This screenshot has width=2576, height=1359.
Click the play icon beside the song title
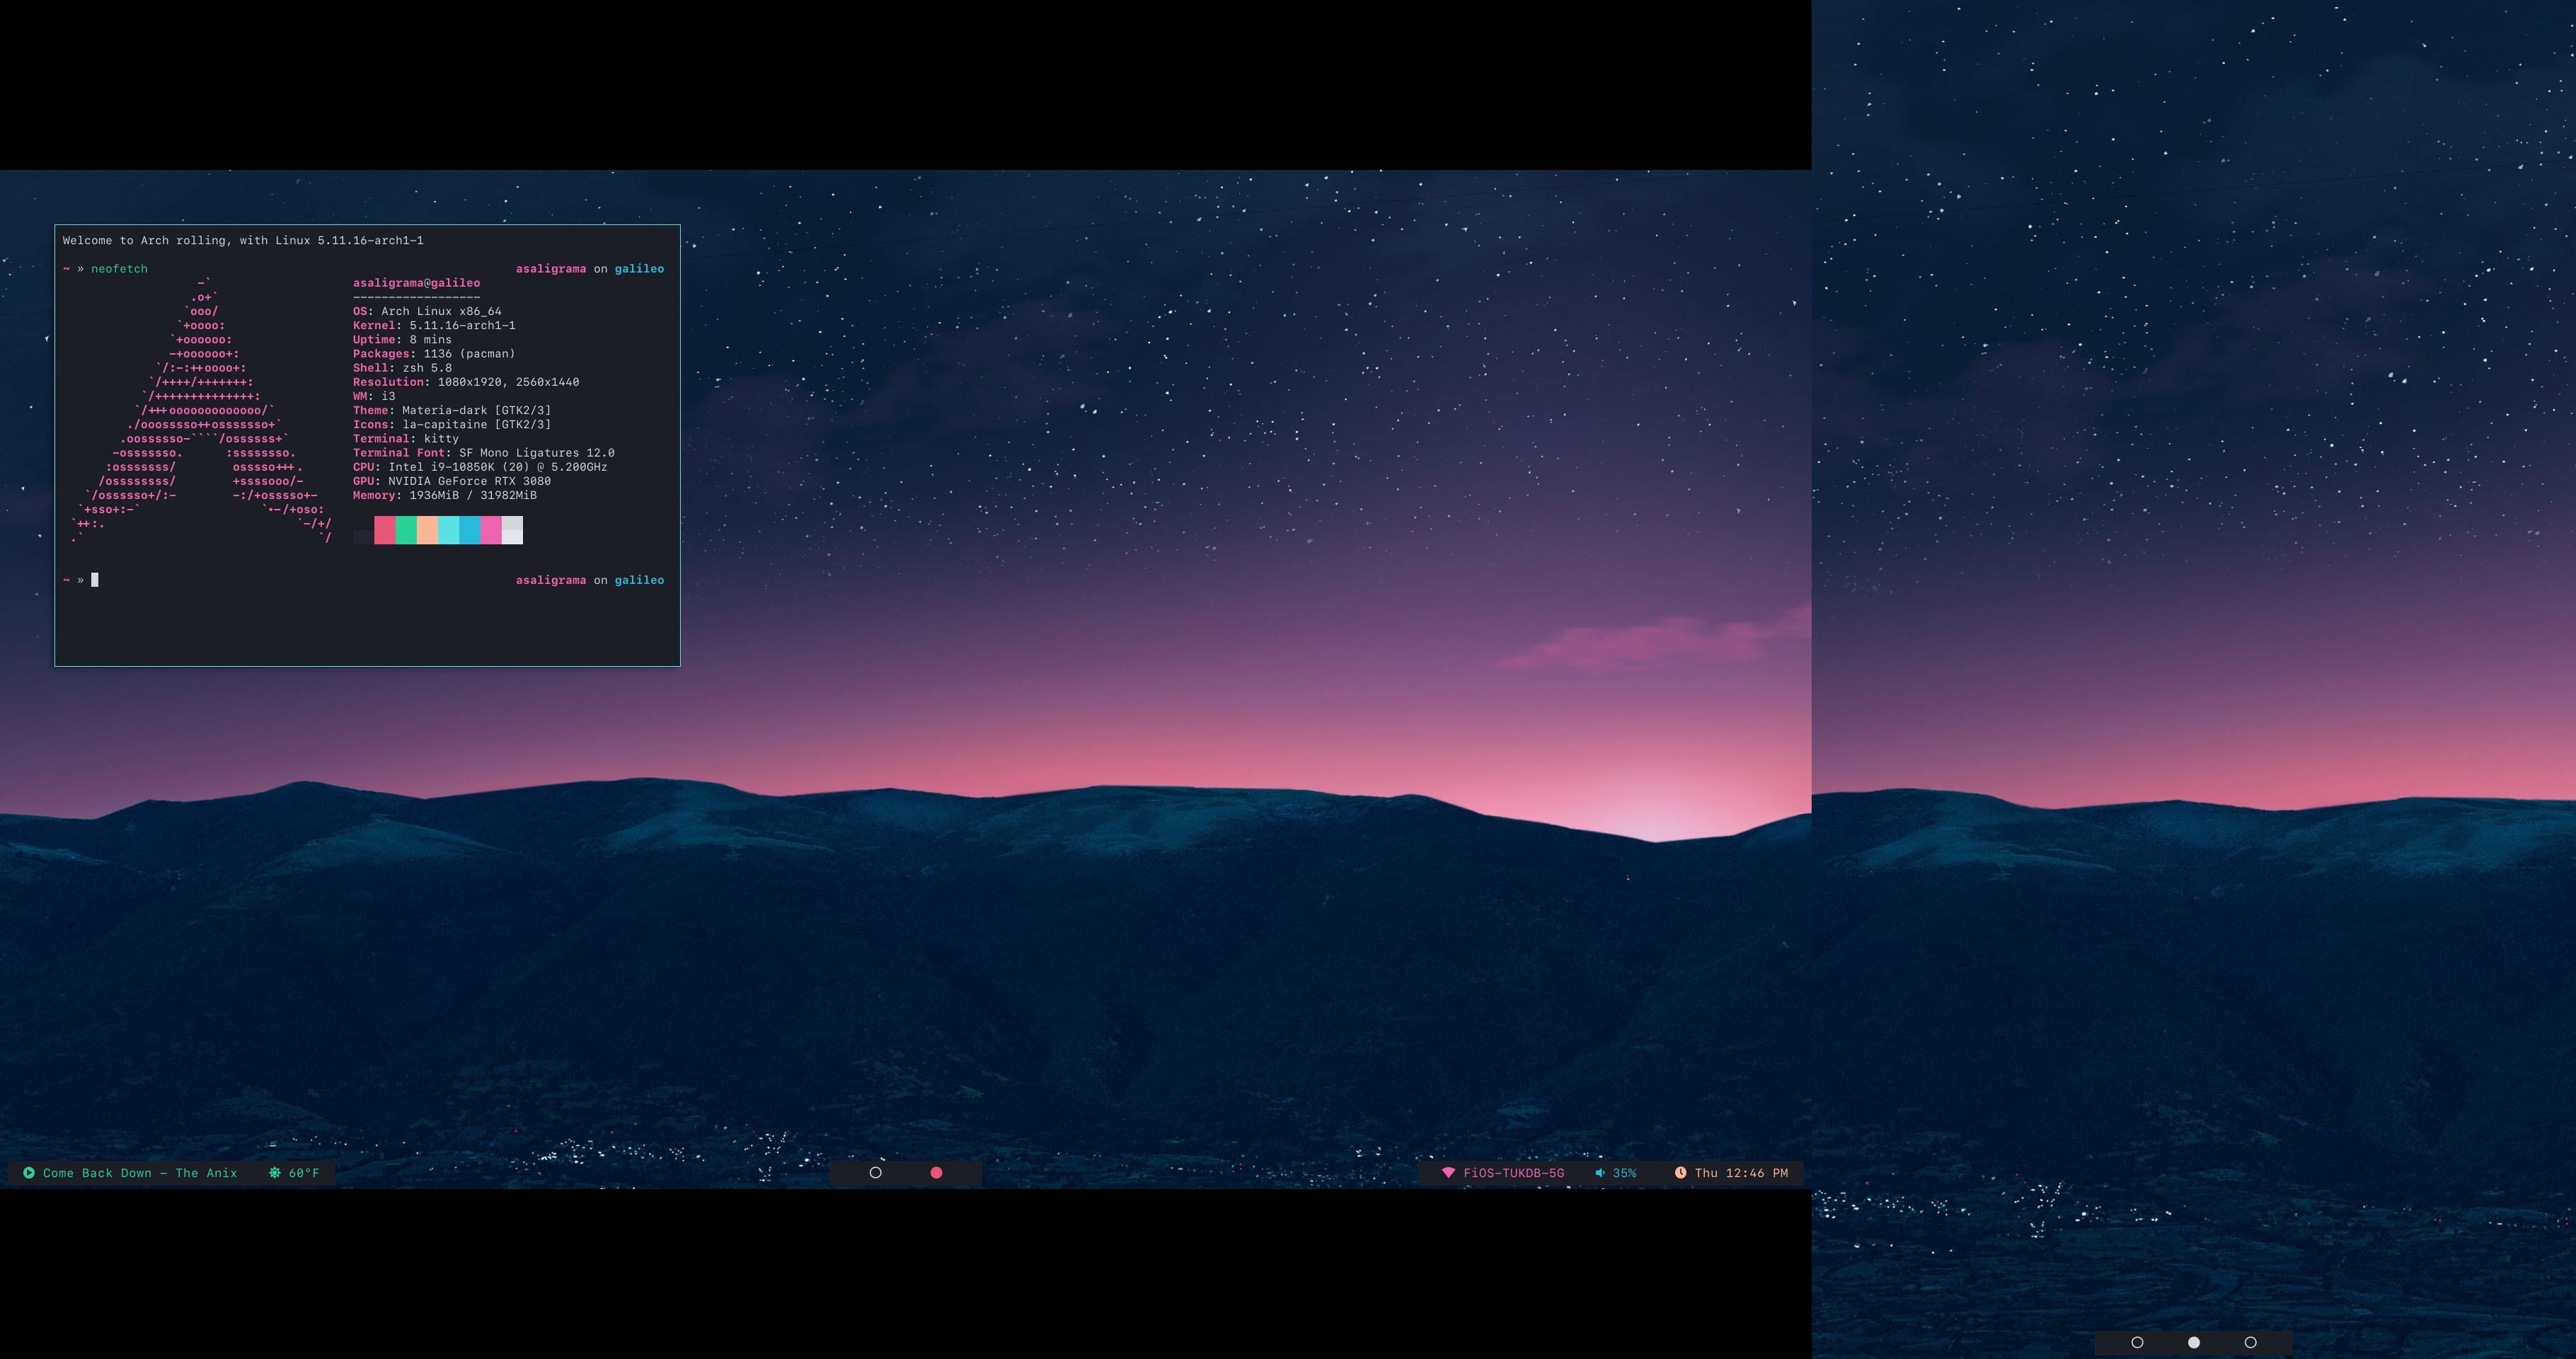(29, 1173)
